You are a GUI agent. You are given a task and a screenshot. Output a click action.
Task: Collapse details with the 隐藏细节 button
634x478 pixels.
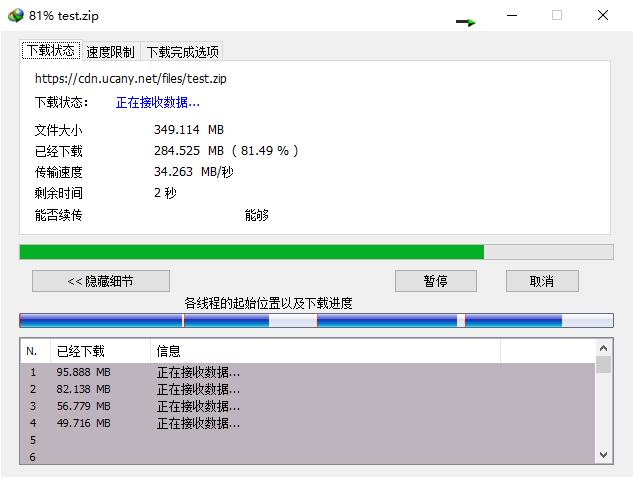[101, 281]
